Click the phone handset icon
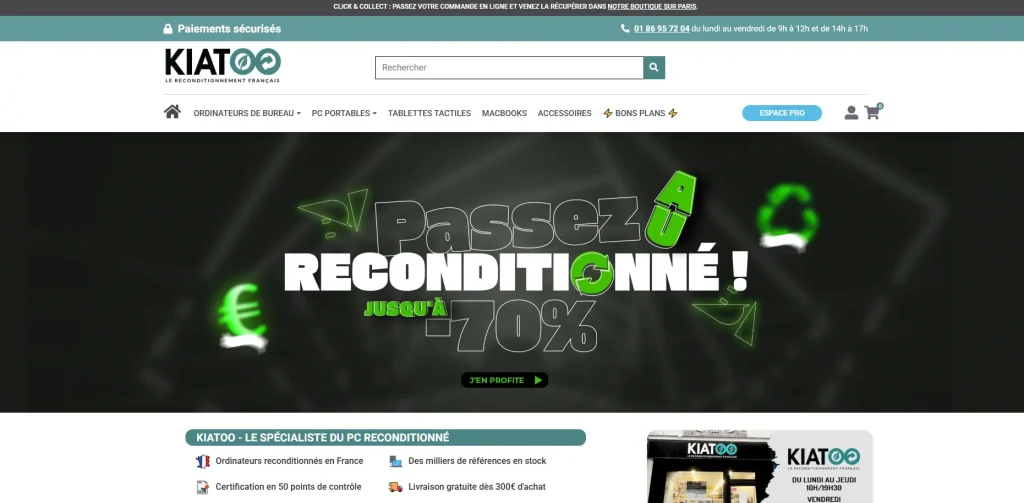The width and height of the screenshot is (1024, 503). (625, 29)
